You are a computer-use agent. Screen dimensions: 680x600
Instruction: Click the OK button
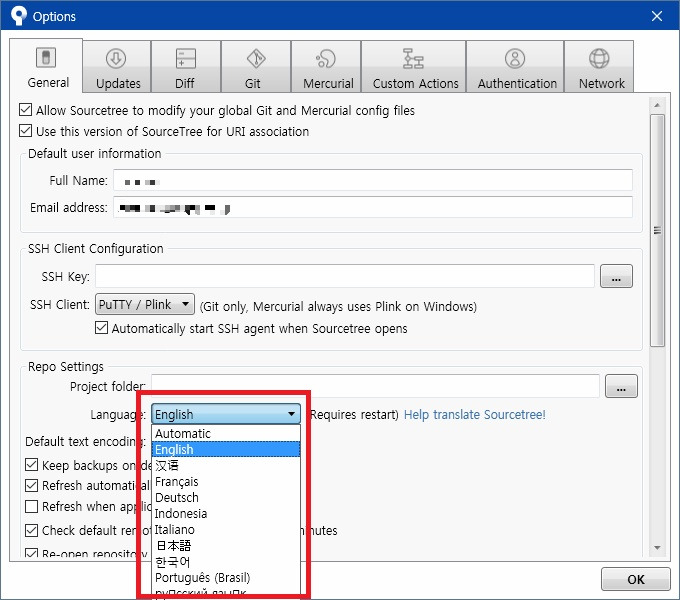tap(635, 579)
